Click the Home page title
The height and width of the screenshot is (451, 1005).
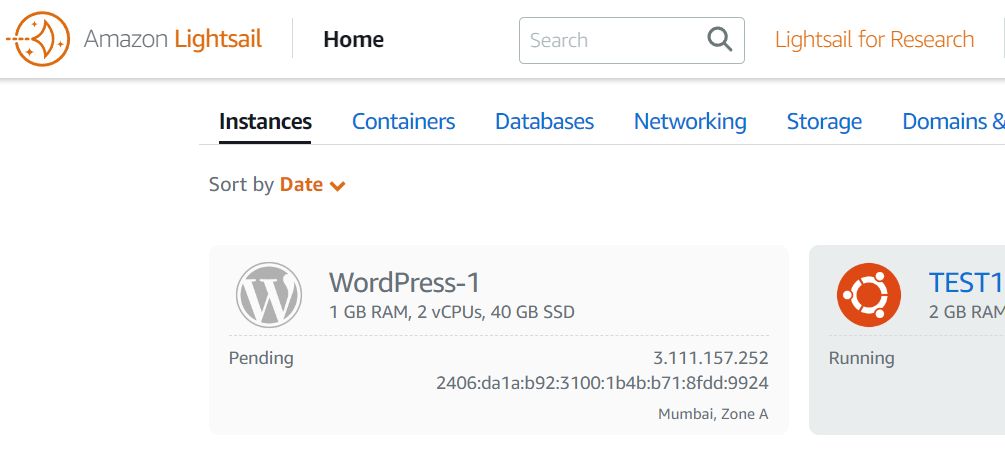[353, 40]
